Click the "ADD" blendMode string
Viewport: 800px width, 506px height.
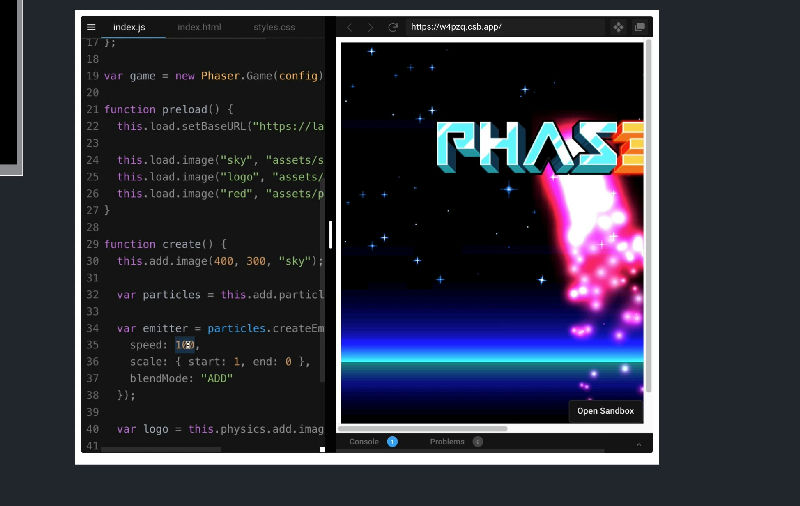coord(217,378)
